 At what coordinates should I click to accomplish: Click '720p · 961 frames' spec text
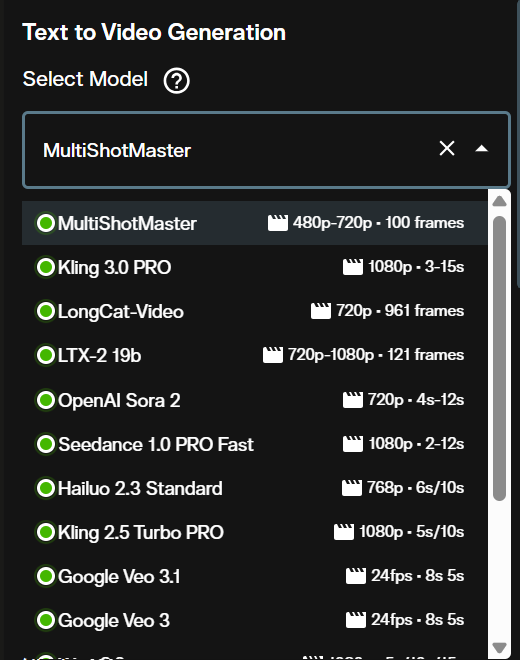click(x=400, y=311)
